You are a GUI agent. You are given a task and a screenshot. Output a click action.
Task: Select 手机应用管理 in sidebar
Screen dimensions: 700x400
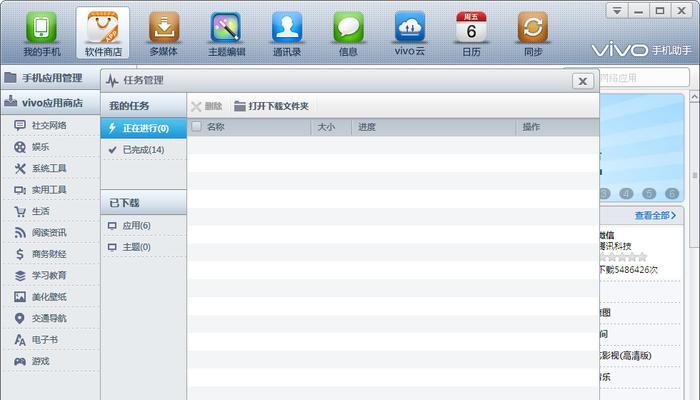(x=50, y=78)
